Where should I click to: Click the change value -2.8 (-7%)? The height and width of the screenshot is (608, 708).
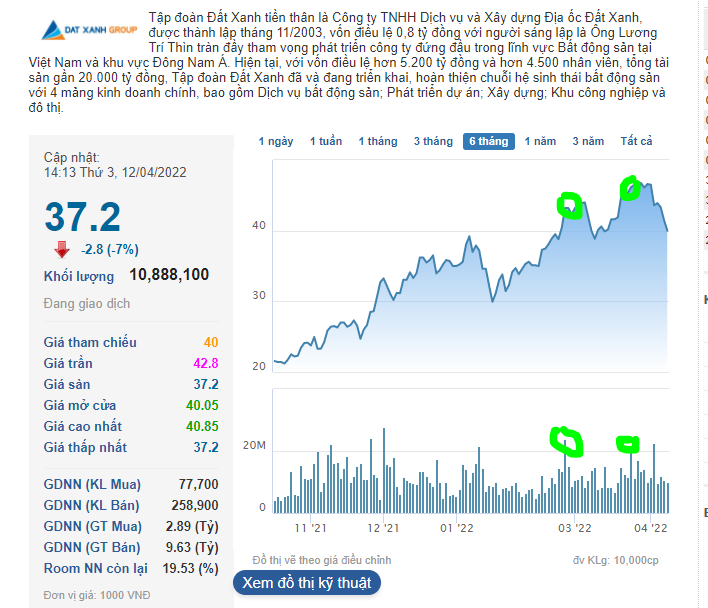[110, 250]
